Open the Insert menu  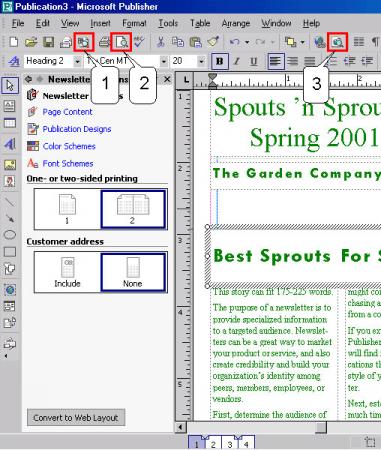(100, 23)
